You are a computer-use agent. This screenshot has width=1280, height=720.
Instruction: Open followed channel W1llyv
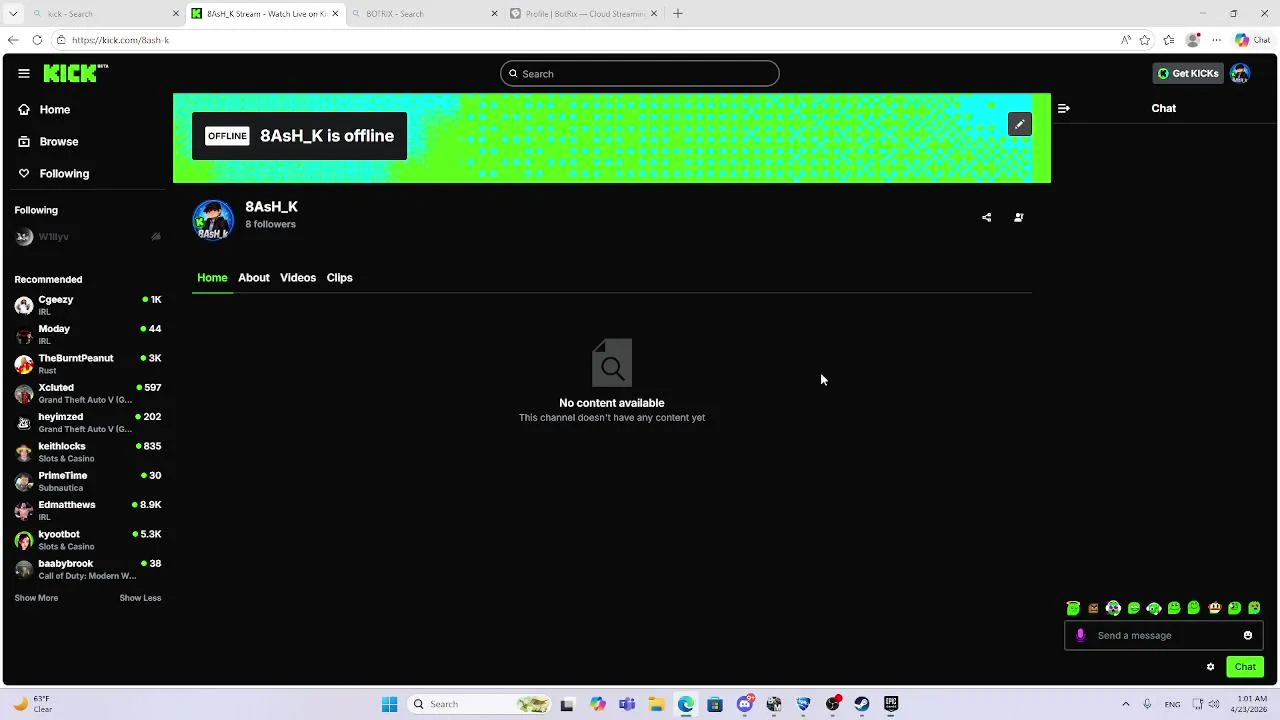tap(88, 237)
